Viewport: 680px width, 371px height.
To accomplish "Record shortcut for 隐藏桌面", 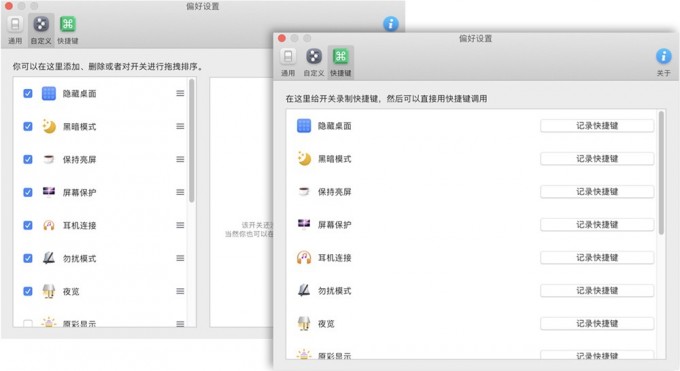I will 597,126.
